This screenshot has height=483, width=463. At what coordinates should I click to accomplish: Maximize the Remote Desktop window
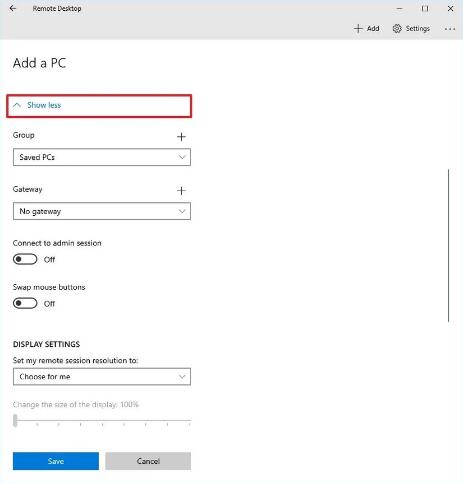click(425, 9)
